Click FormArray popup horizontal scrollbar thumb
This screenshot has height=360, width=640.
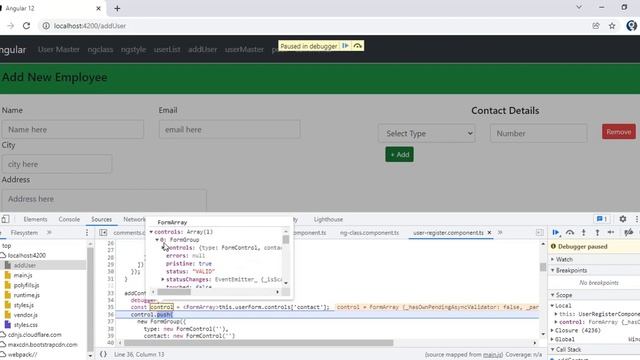(174, 292)
